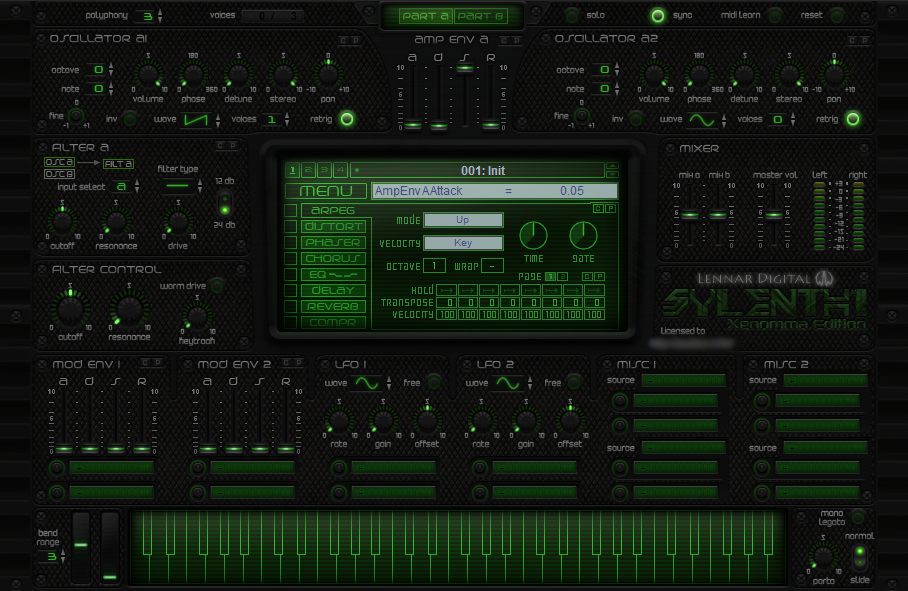Open the EQ effect tab

coord(333,274)
